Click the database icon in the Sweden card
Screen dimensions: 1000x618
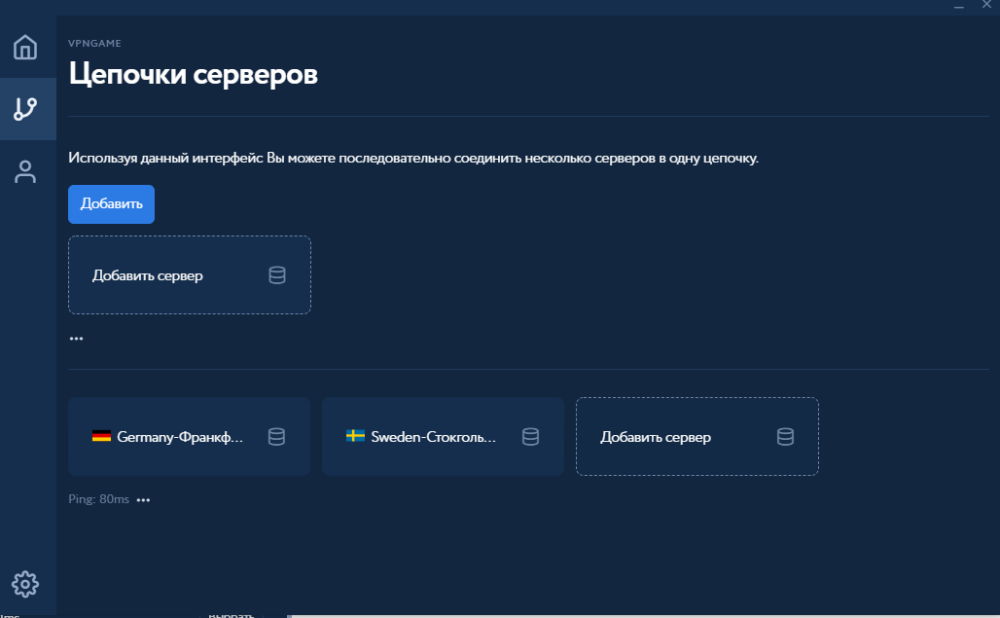pyautogui.click(x=531, y=437)
